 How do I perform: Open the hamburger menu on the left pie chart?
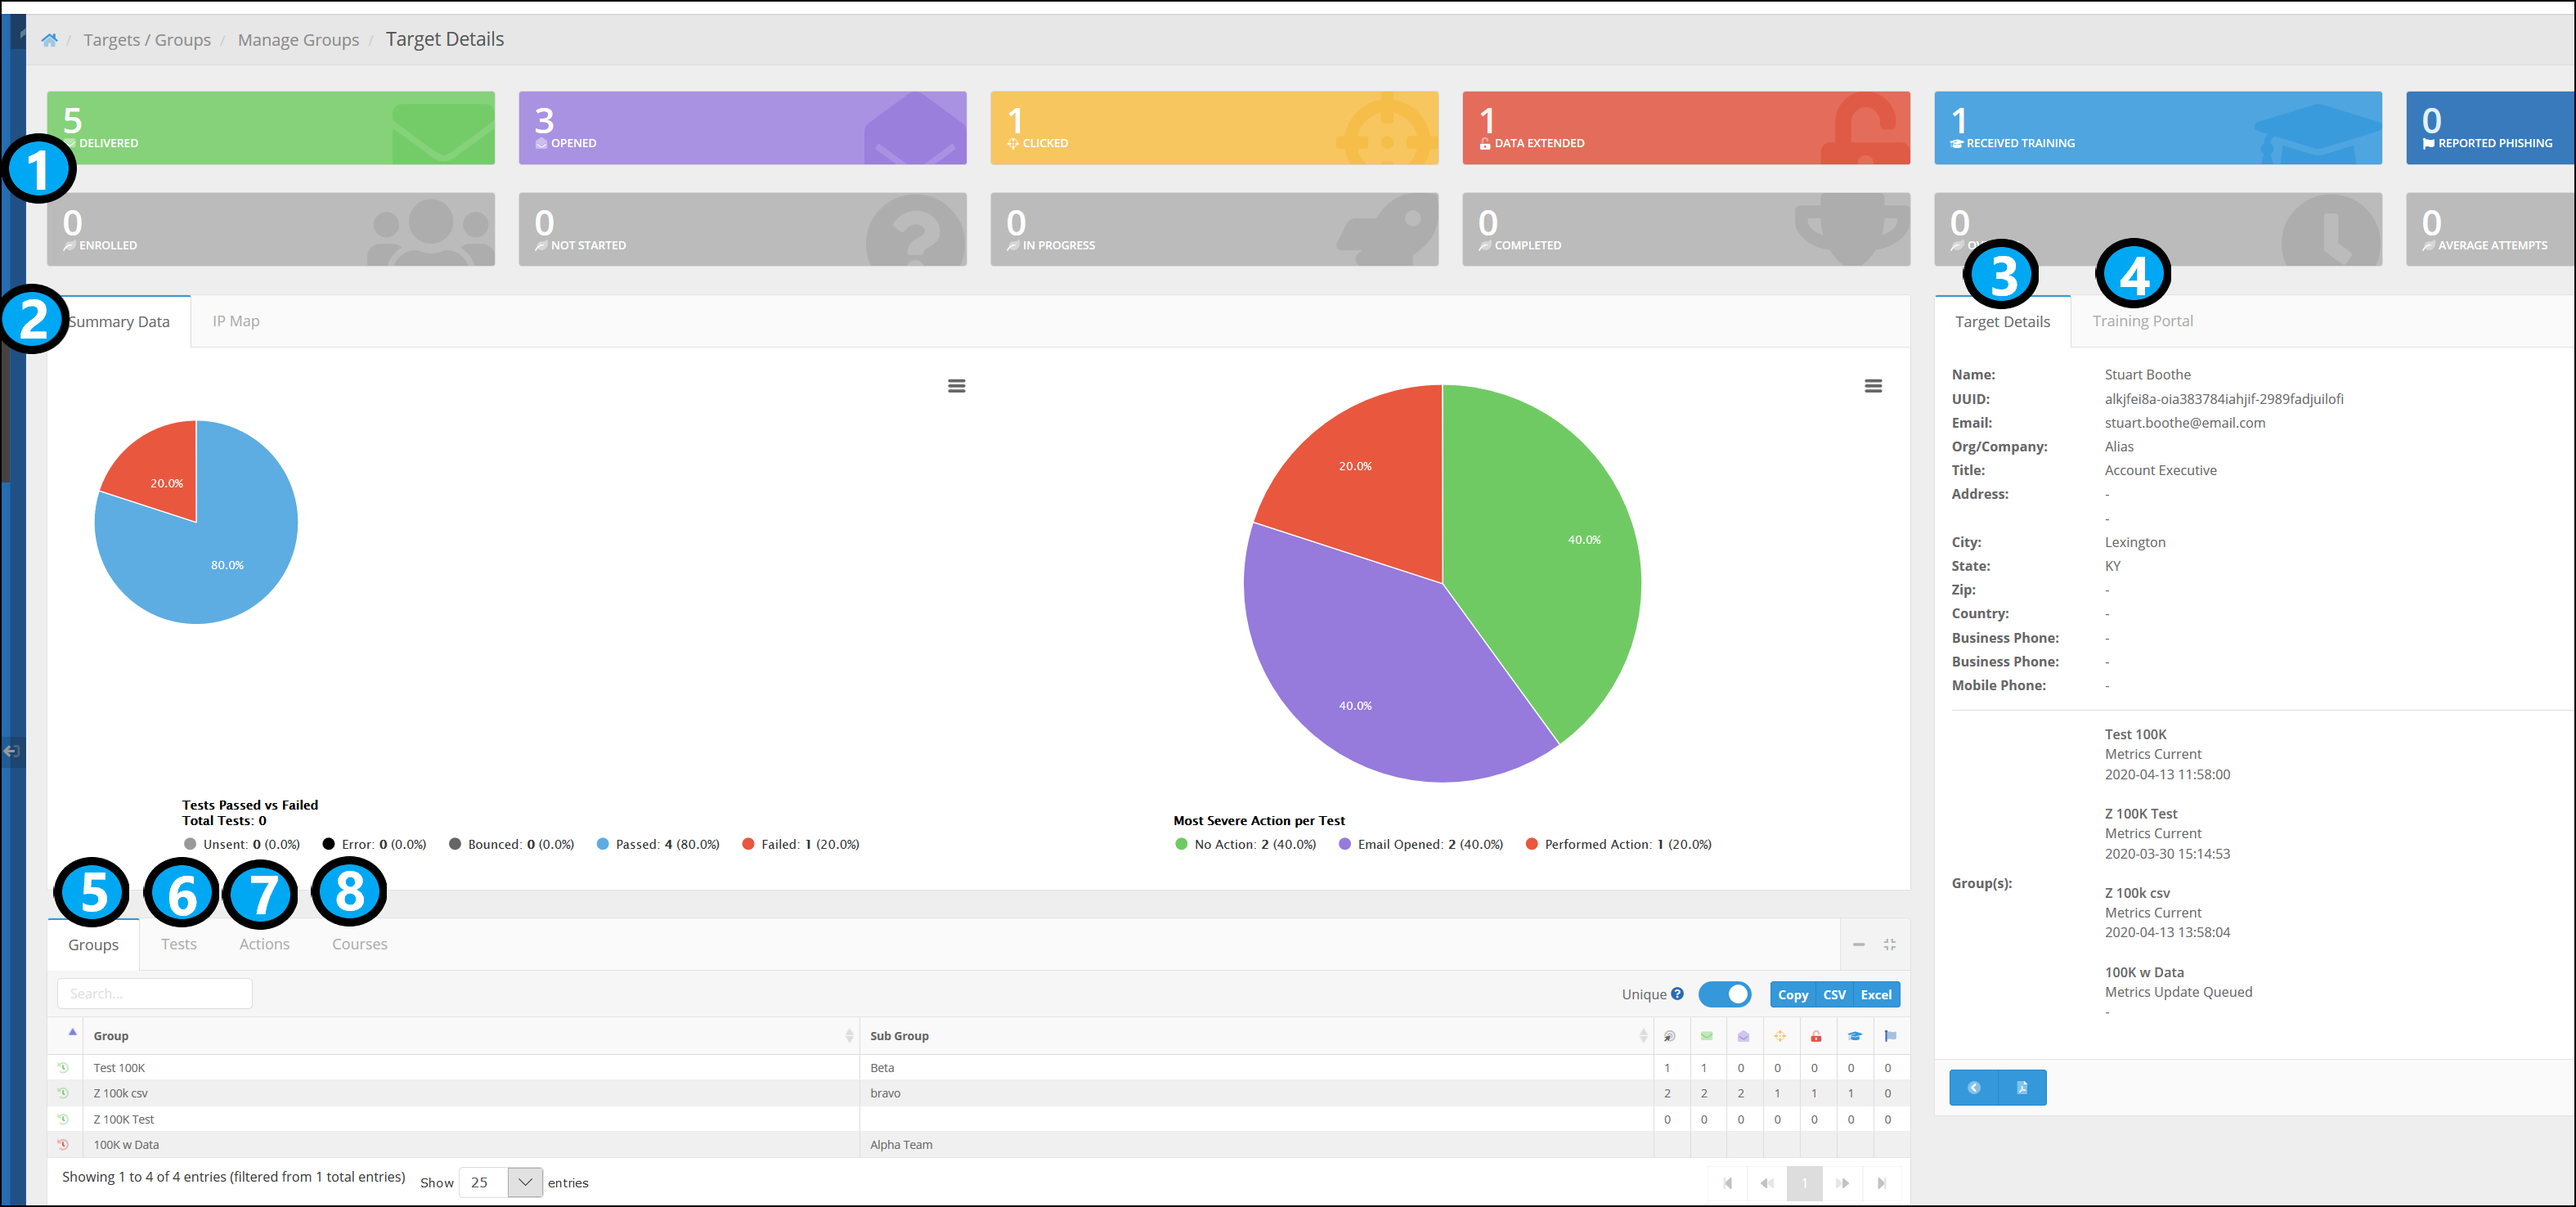coord(957,385)
